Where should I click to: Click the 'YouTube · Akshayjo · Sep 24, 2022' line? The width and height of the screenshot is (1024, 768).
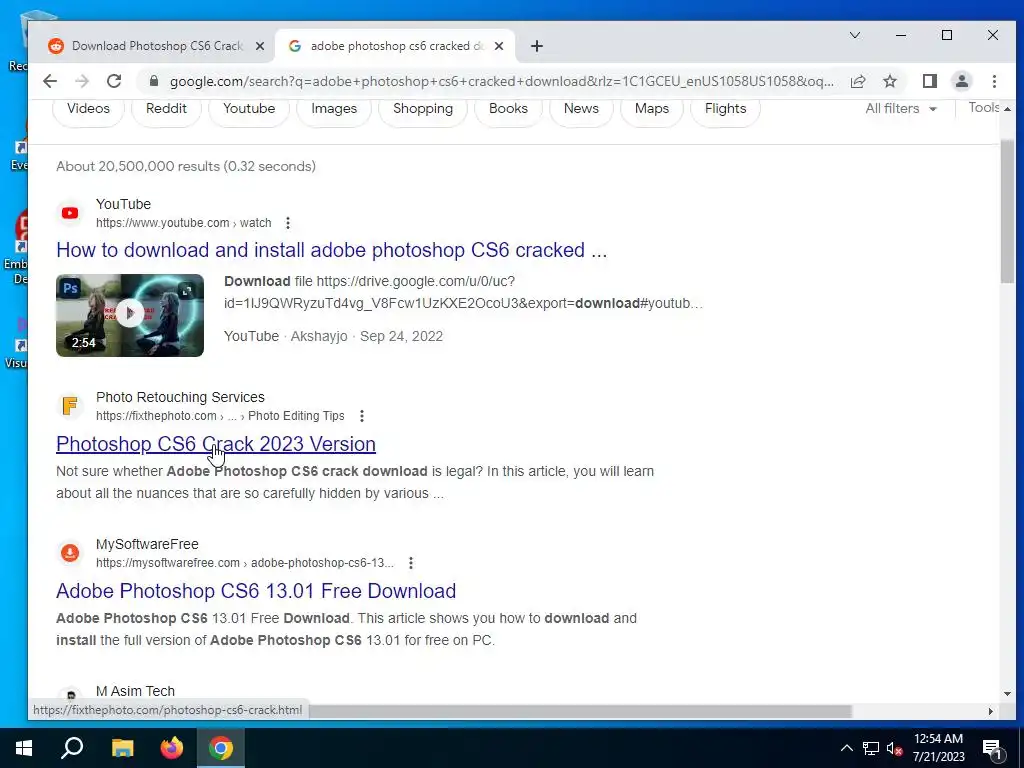pyautogui.click(x=333, y=336)
